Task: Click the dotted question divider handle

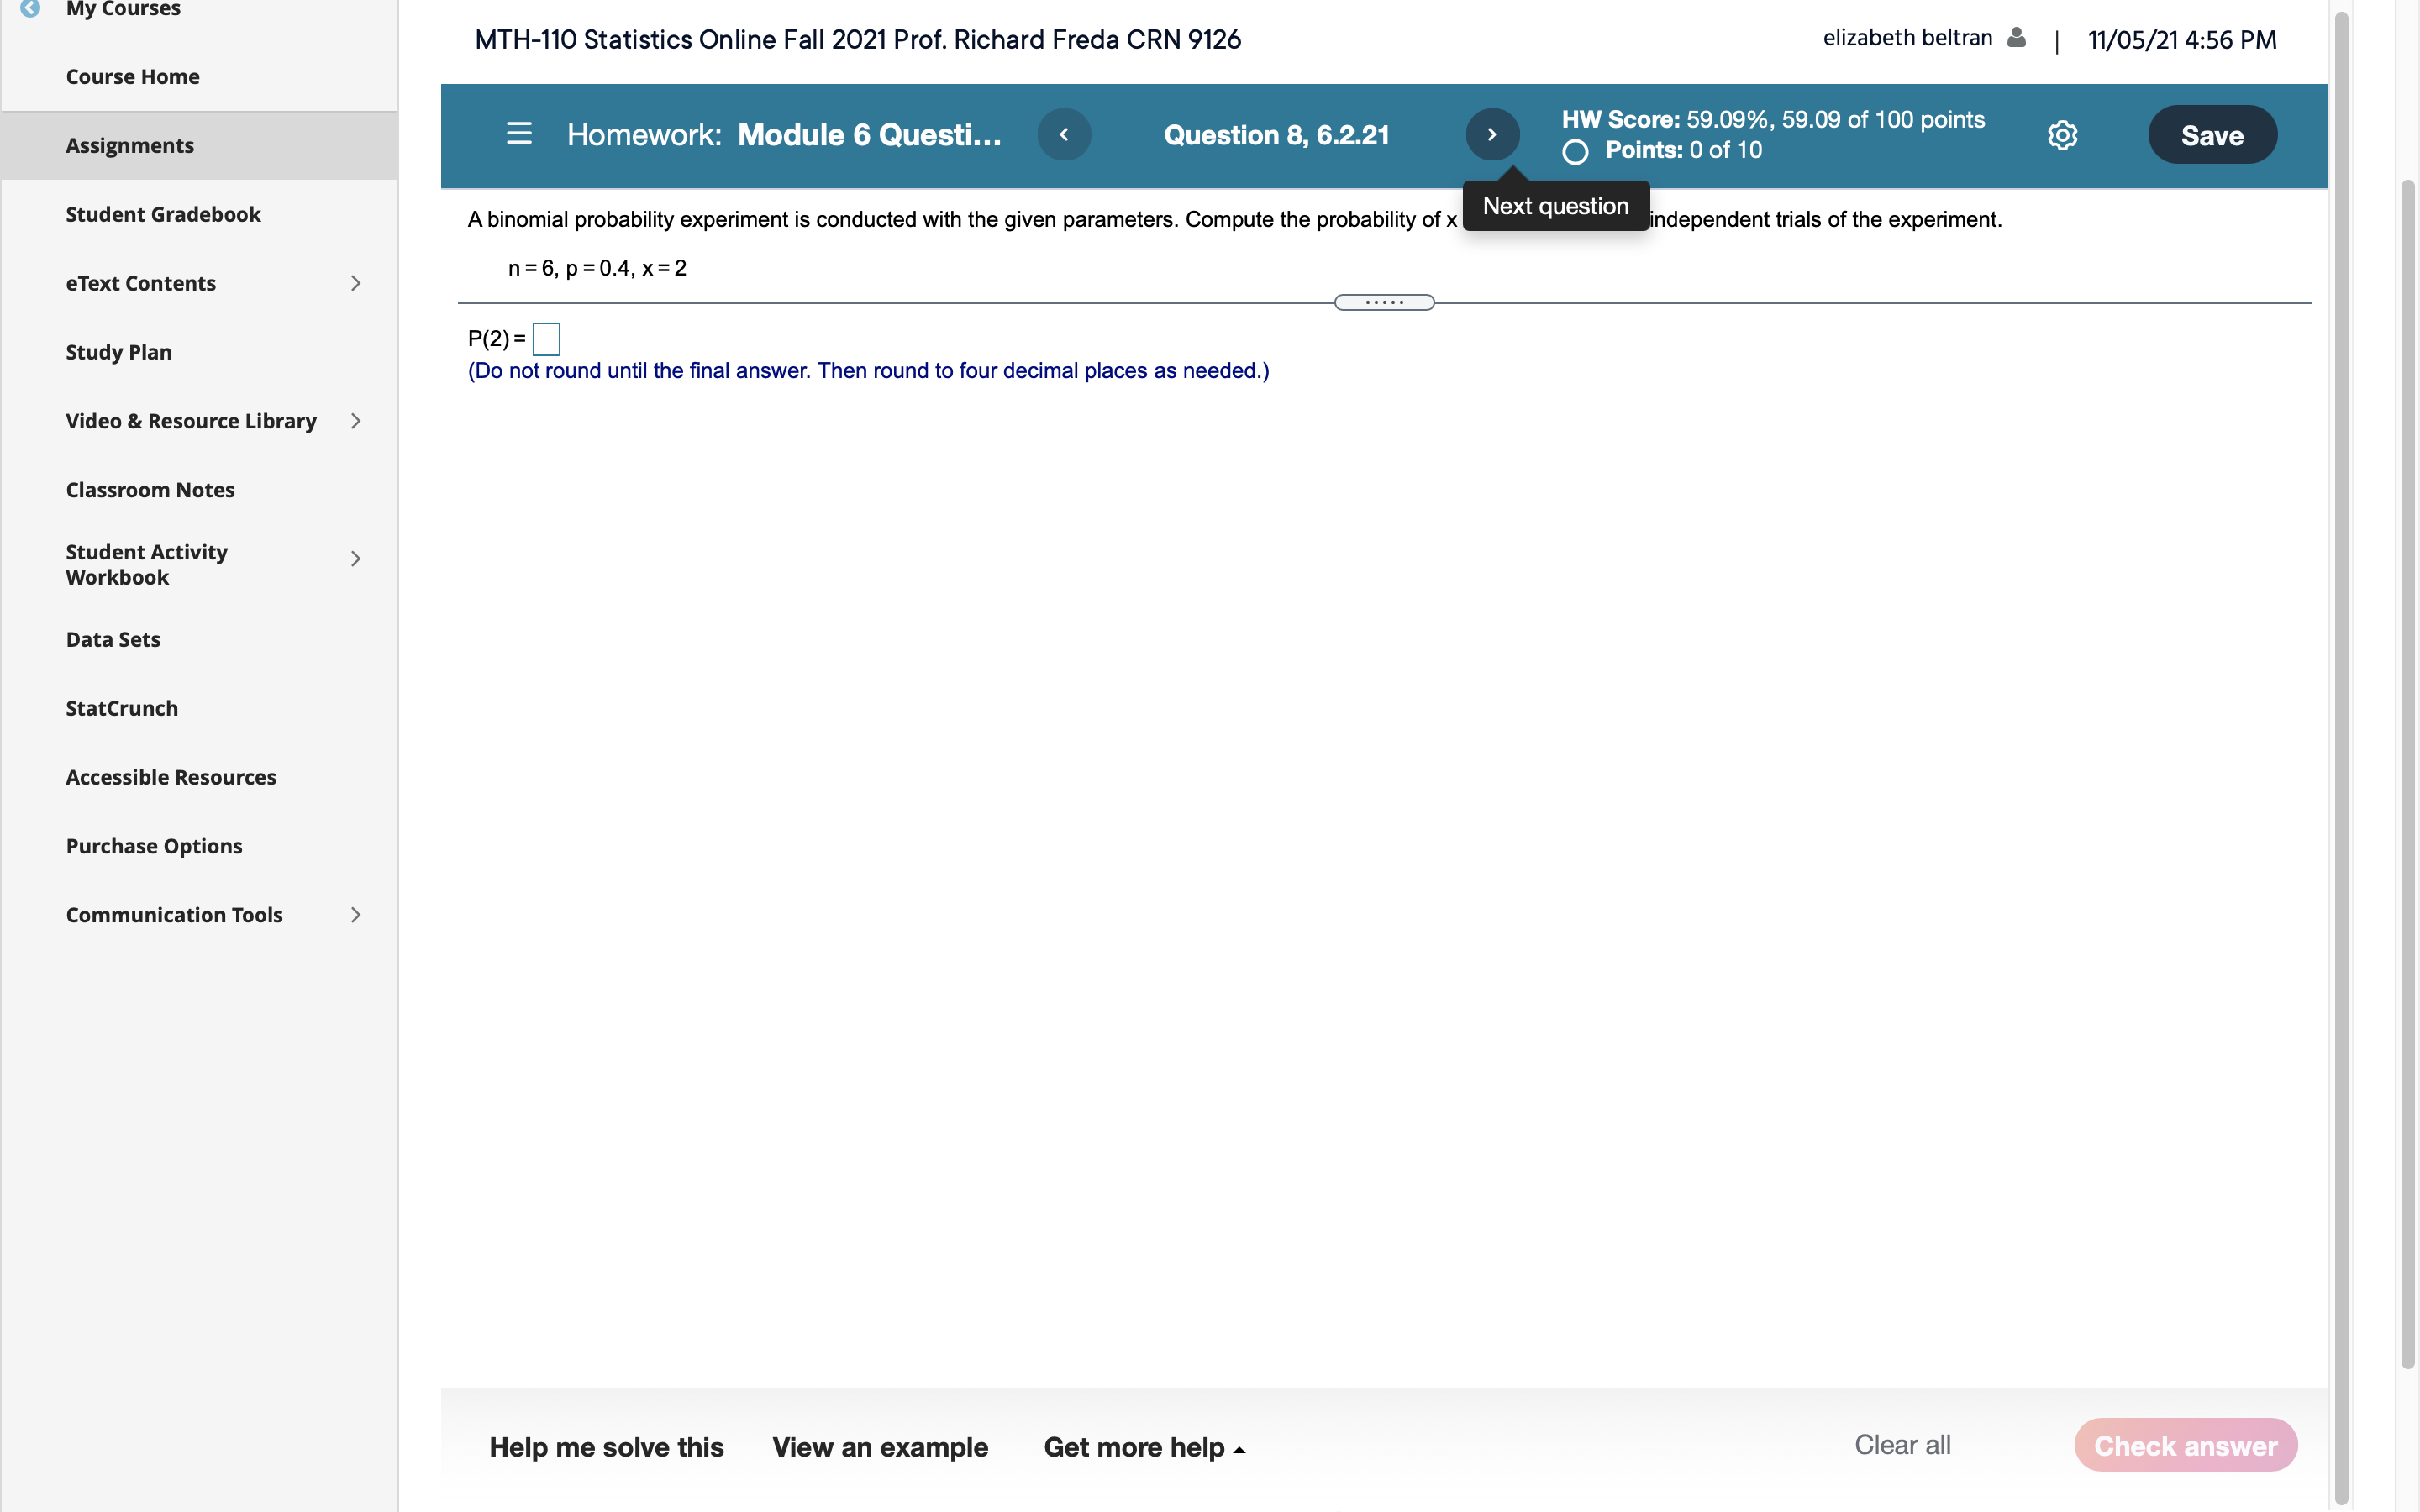Action: click(x=1383, y=301)
